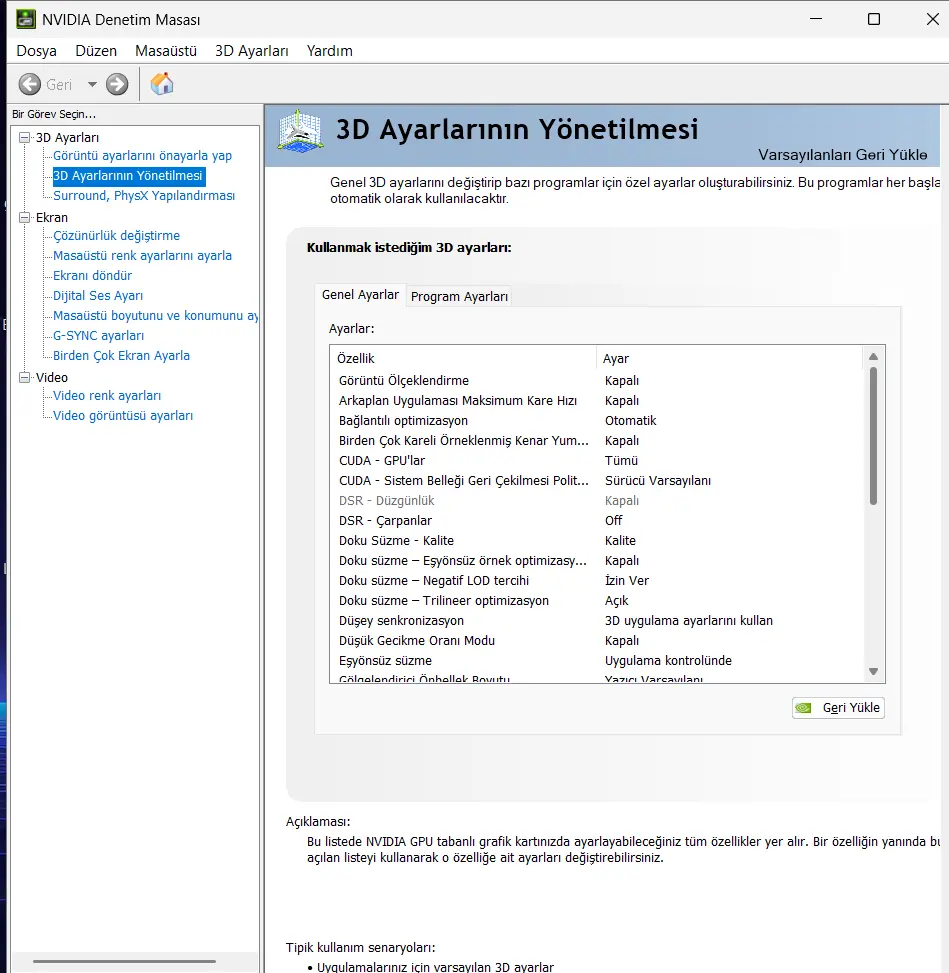This screenshot has height=973, width=949.
Task: Open Video görüntüsü ayarları page
Action: click(123, 416)
